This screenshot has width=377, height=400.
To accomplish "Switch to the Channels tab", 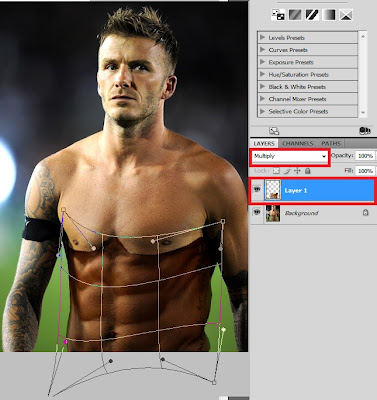I will (x=298, y=143).
